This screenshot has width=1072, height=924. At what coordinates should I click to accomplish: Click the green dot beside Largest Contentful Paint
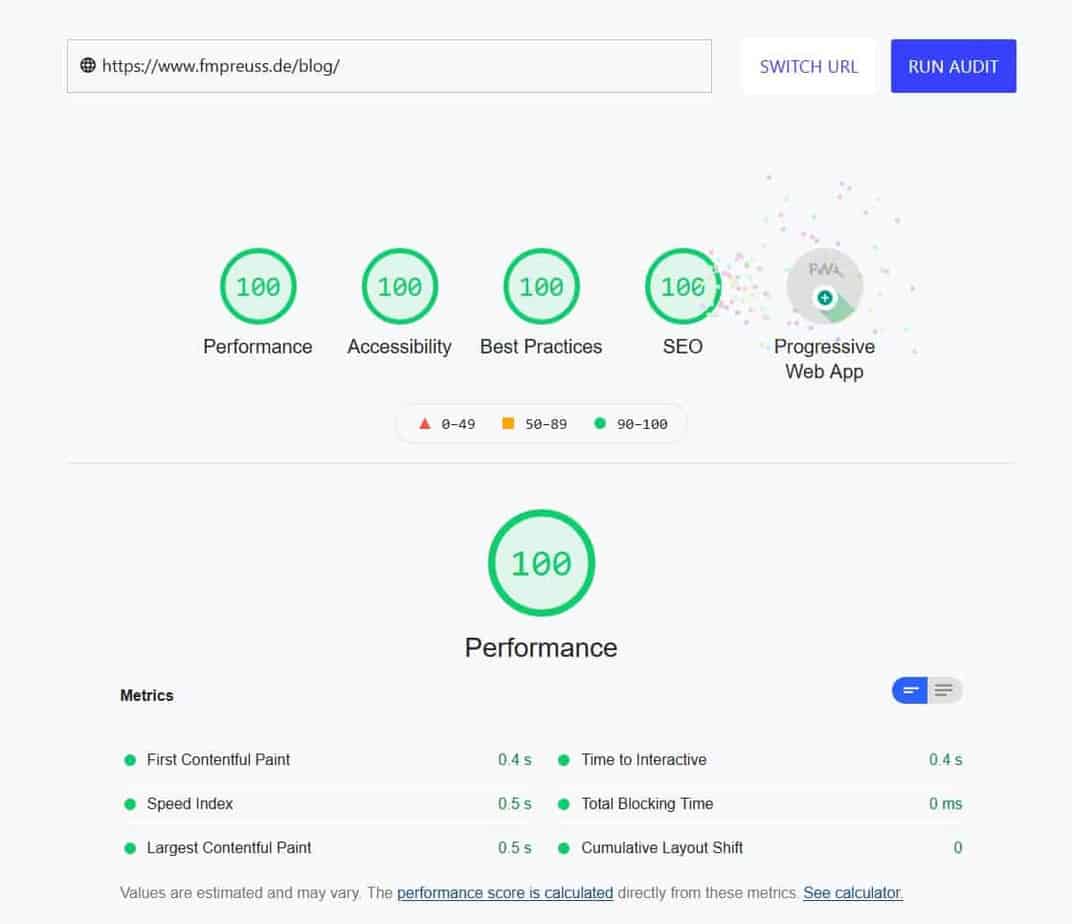point(130,848)
